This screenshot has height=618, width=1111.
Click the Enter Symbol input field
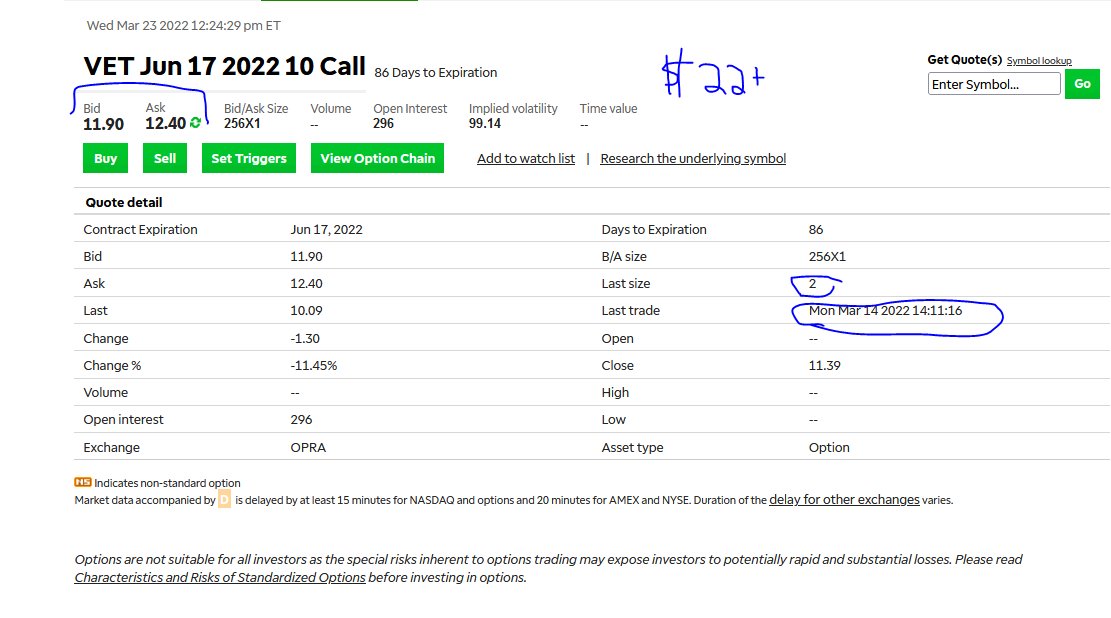[x=994, y=84]
